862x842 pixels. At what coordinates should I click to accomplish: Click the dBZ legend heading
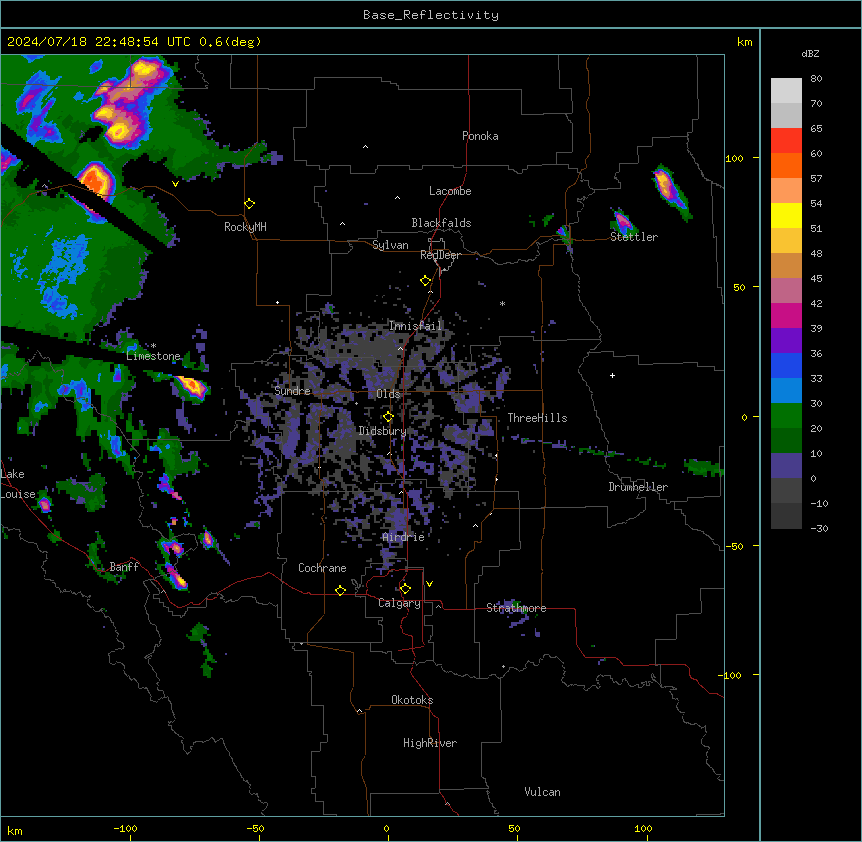coord(810,53)
